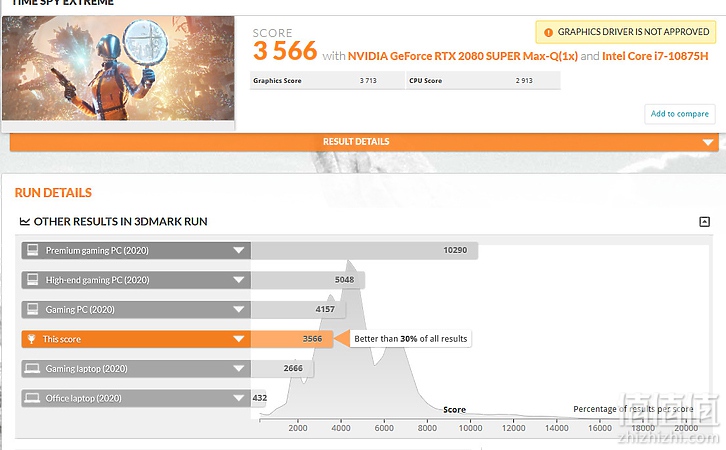726x450 pixels.
Task: Click the Graphics Score 3 713 cell
Action: (x=327, y=81)
